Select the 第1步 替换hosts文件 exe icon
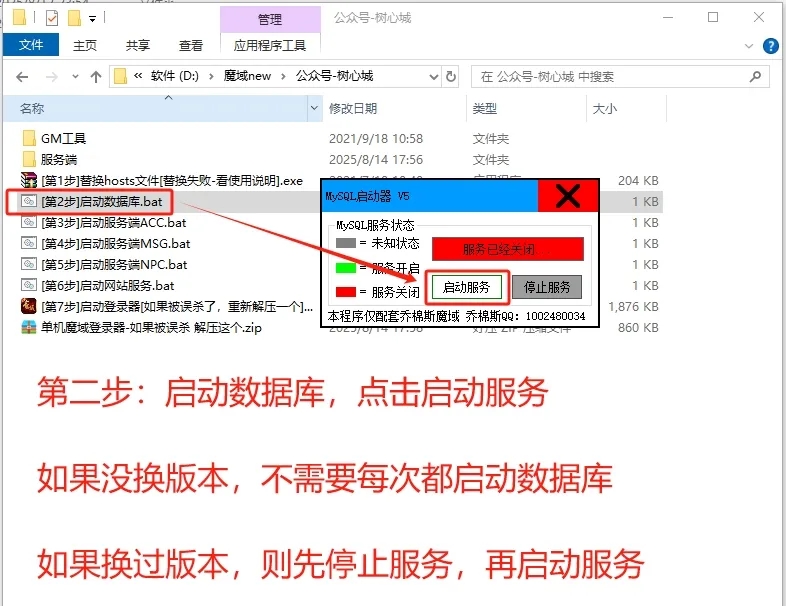The image size is (786, 606). [x=29, y=180]
